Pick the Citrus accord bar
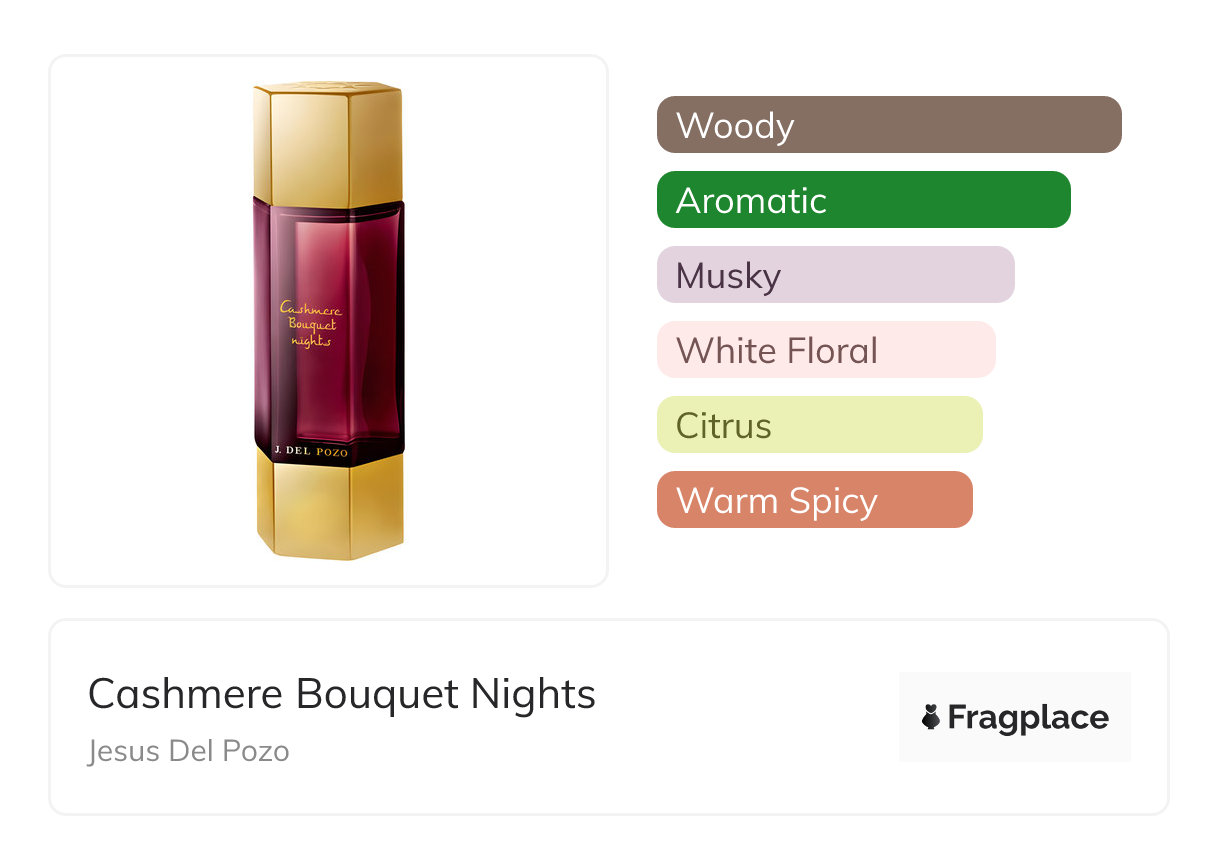 [819, 425]
